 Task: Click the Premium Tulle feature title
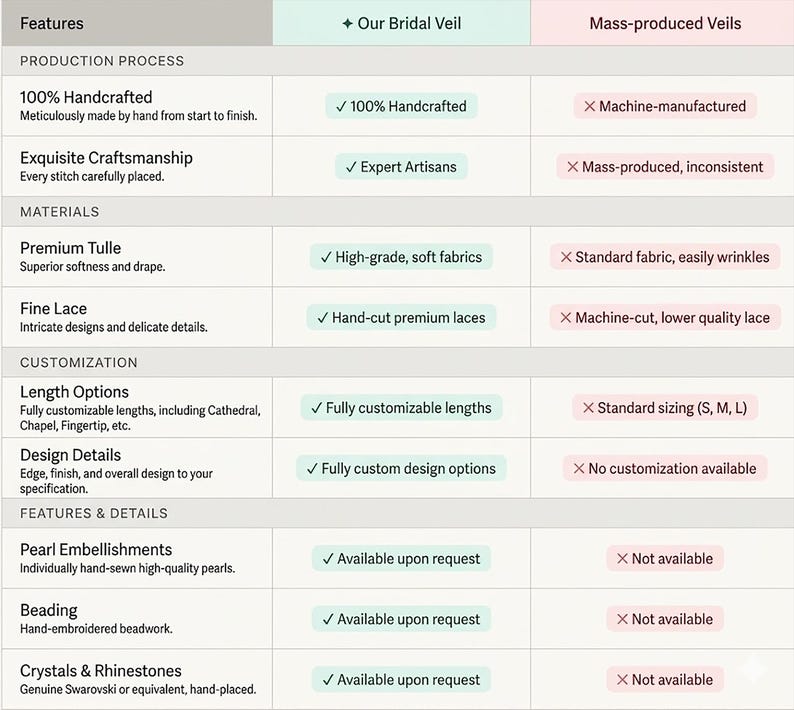click(70, 248)
